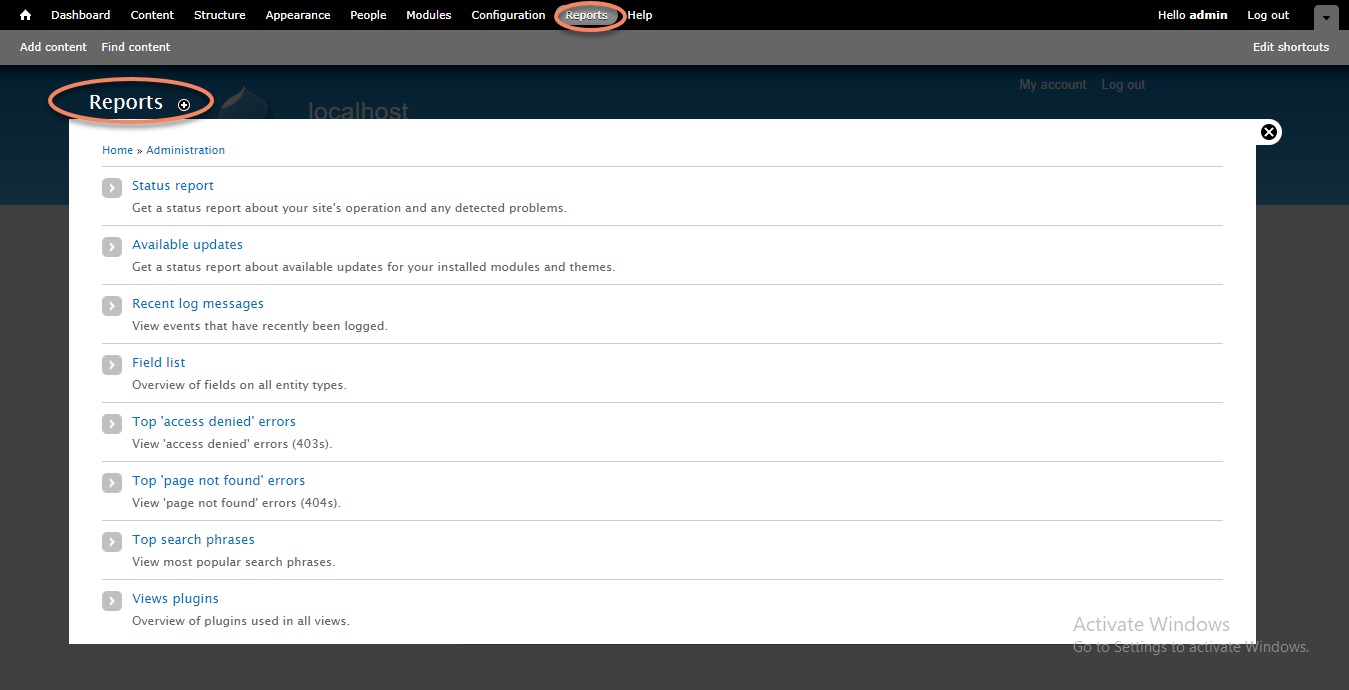
Task: Log out via the top toolbar
Action: 1268,15
